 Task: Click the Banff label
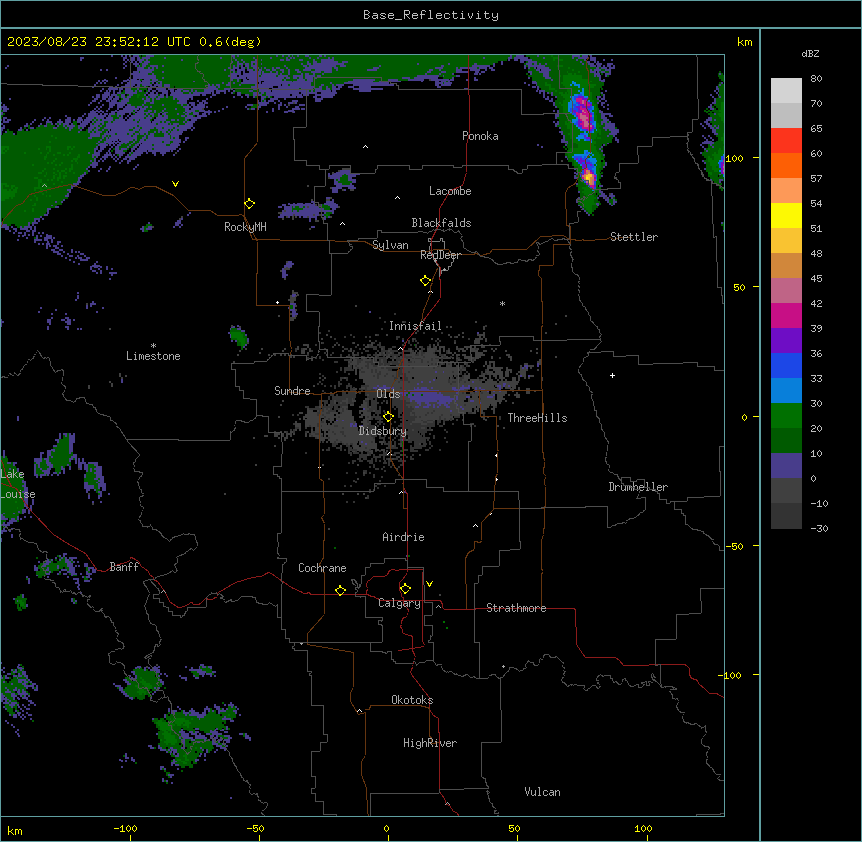click(124, 567)
